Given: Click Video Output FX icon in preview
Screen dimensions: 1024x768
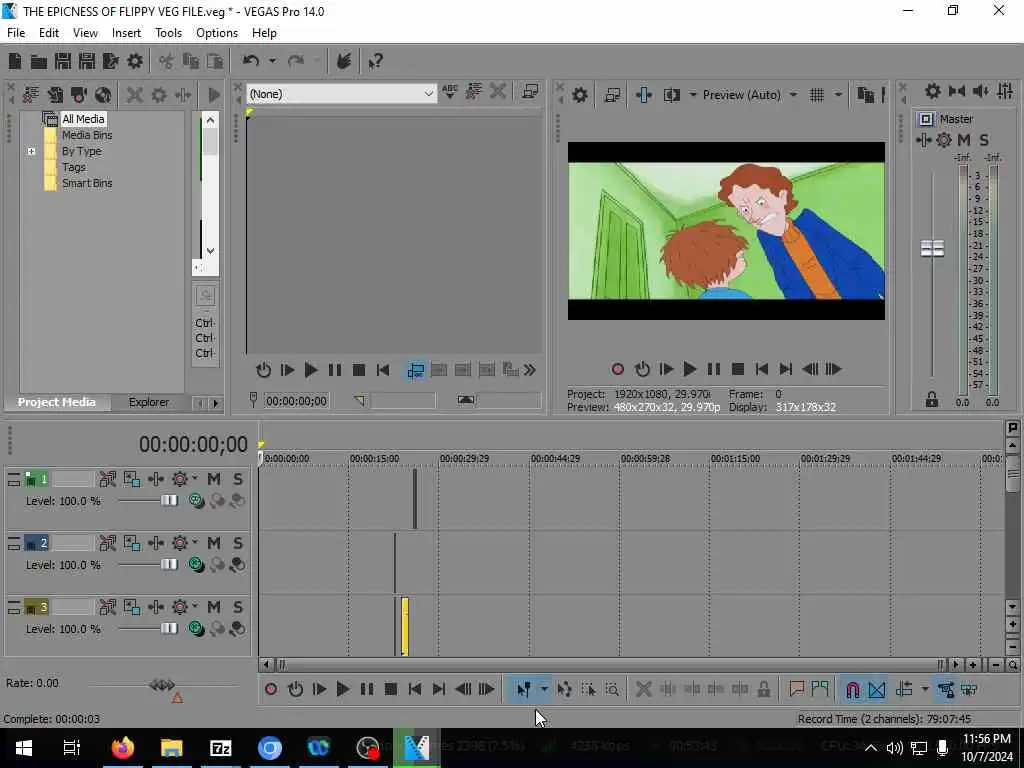Looking at the screenshot, I should click(x=644, y=95).
